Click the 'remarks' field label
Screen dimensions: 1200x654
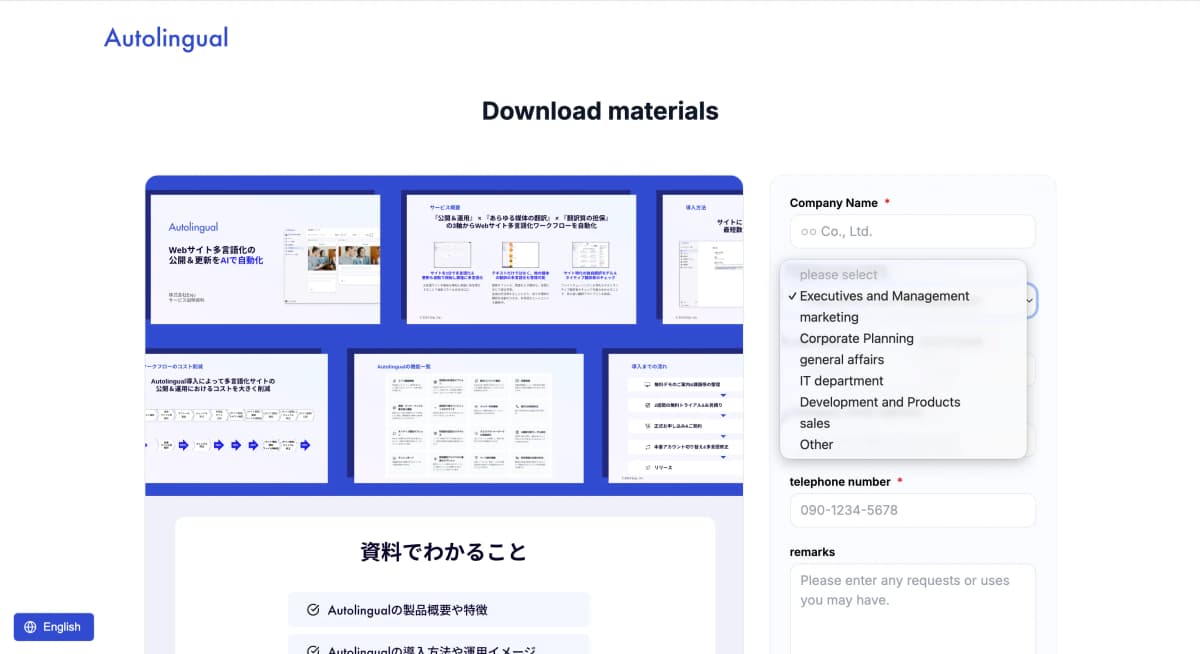(x=812, y=552)
